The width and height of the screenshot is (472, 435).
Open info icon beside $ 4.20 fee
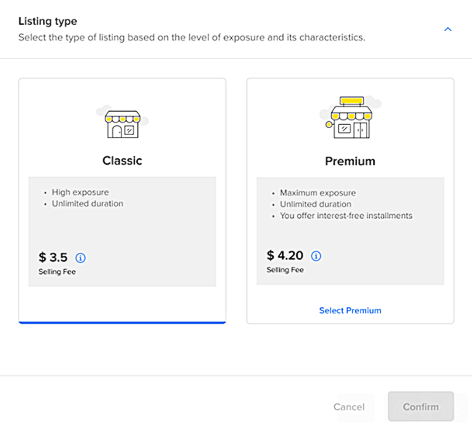(316, 256)
